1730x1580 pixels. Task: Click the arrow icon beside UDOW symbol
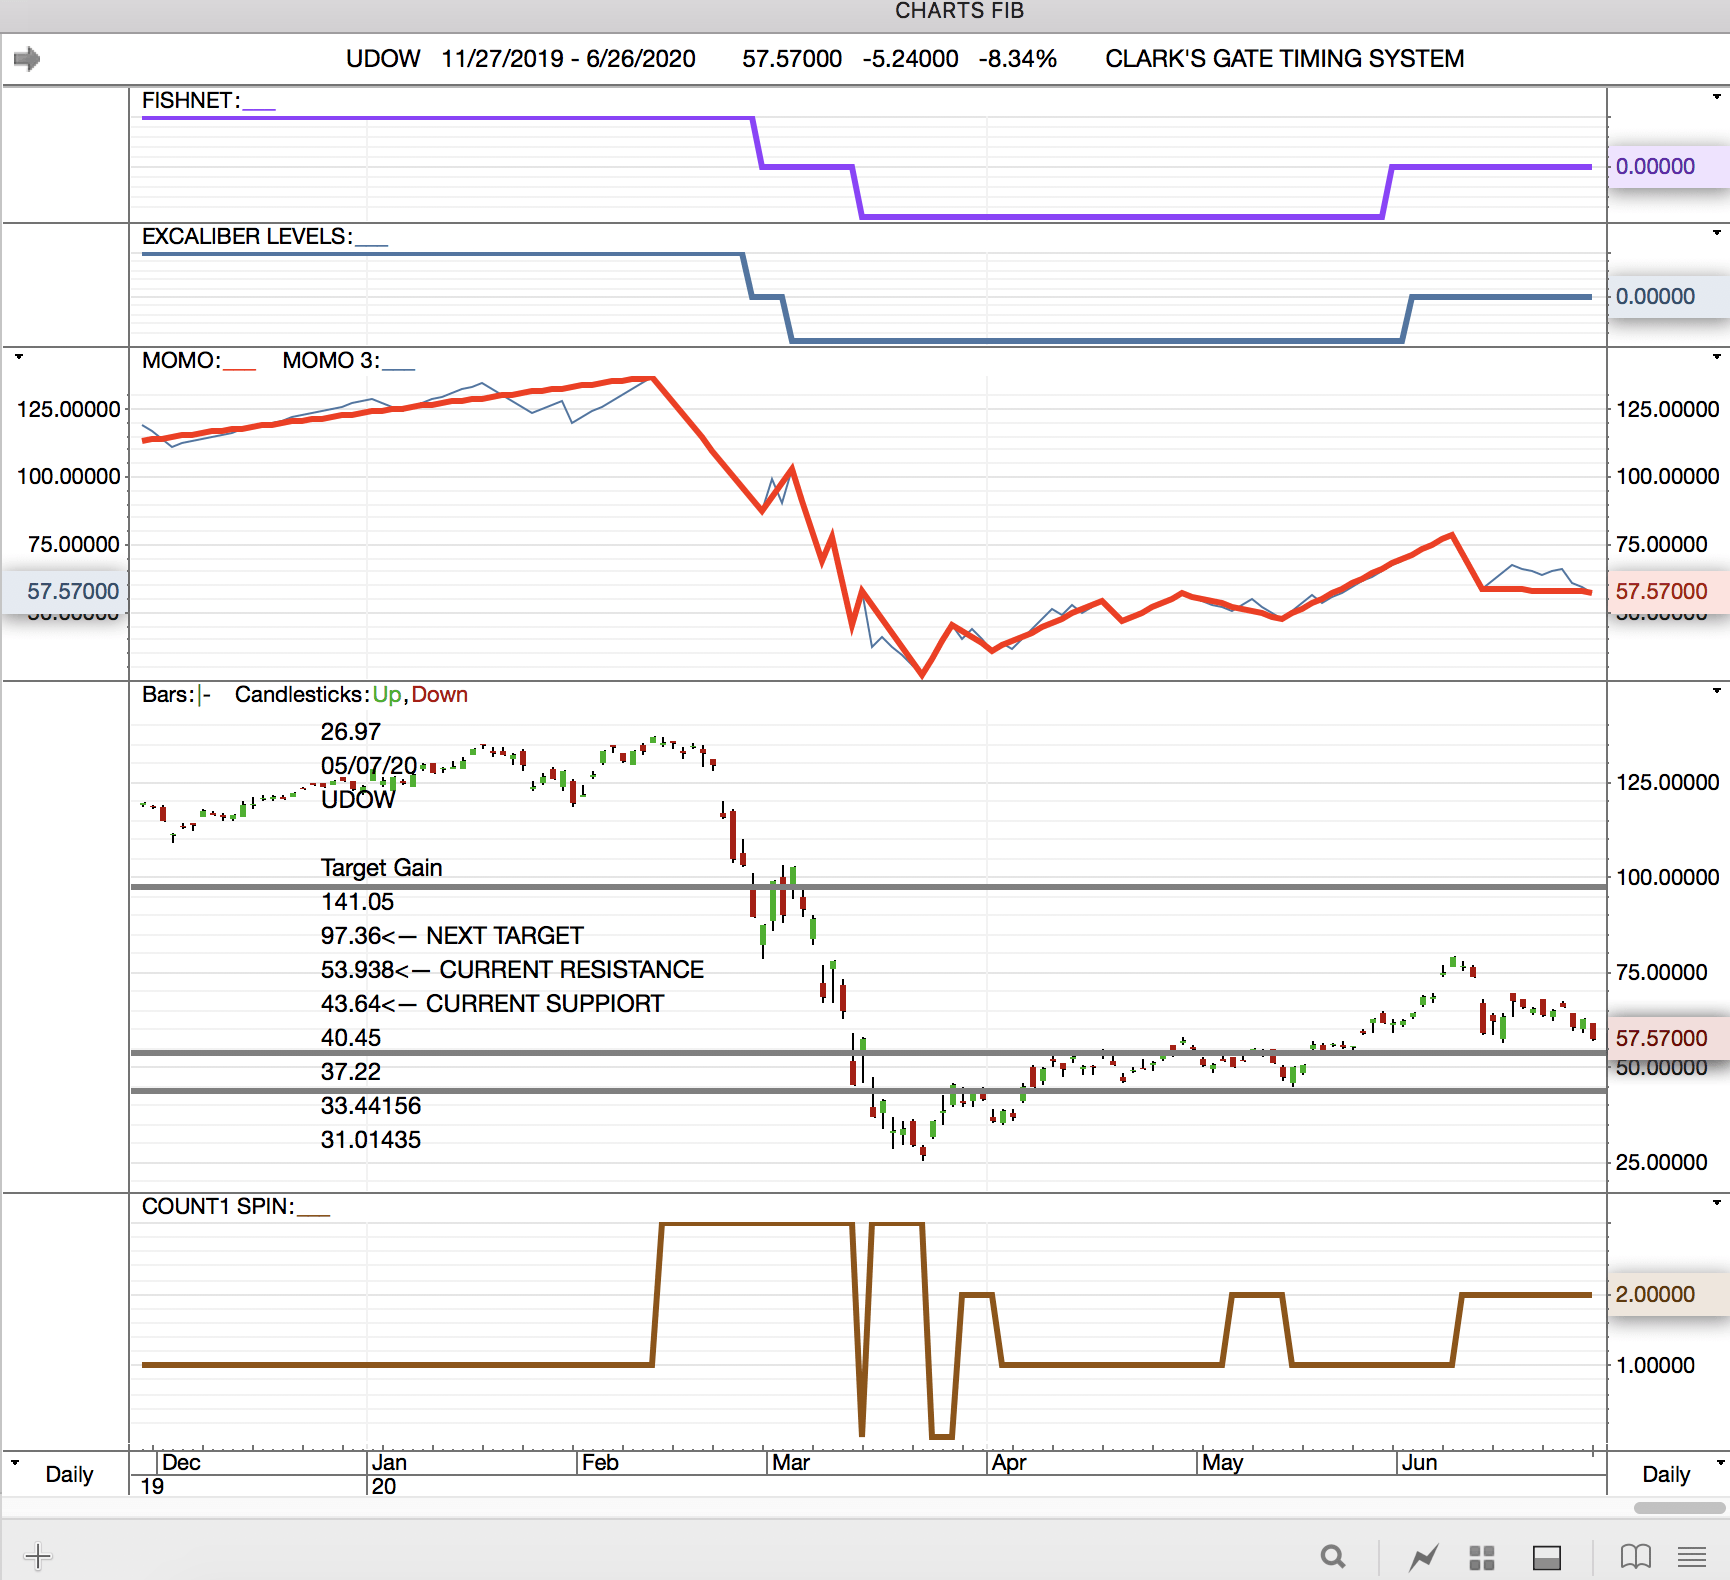[x=27, y=59]
